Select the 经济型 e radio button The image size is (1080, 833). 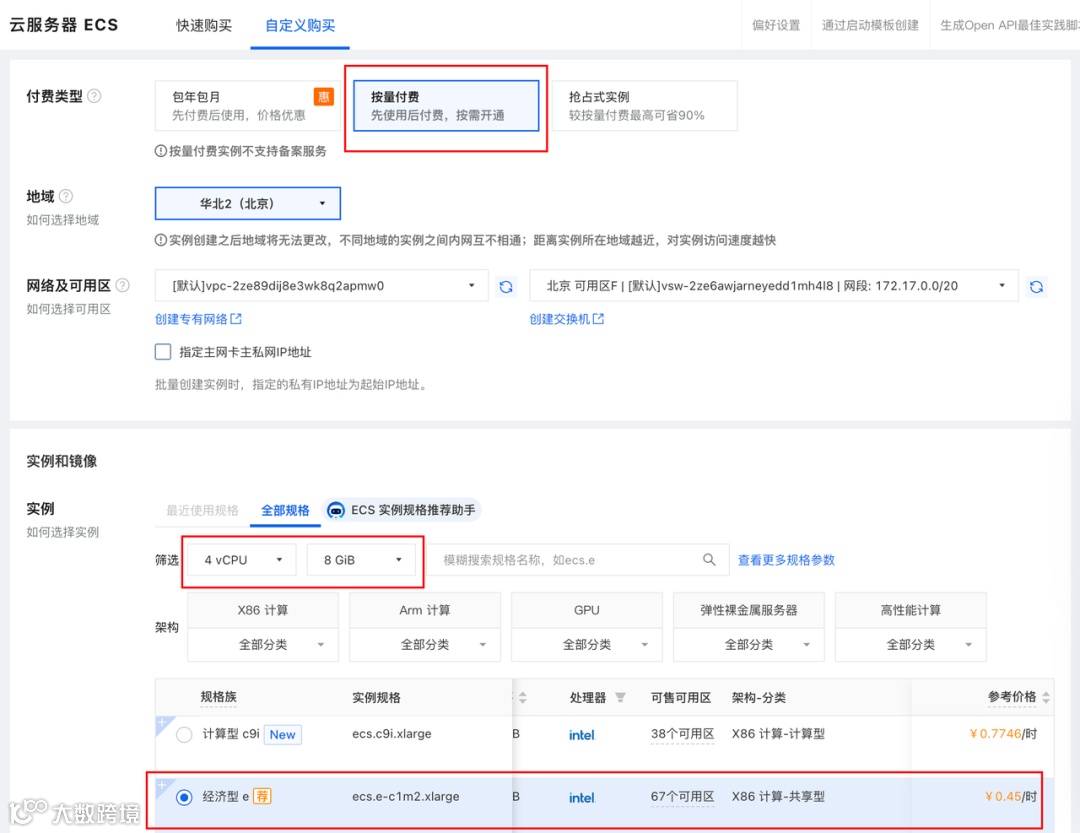(x=184, y=797)
